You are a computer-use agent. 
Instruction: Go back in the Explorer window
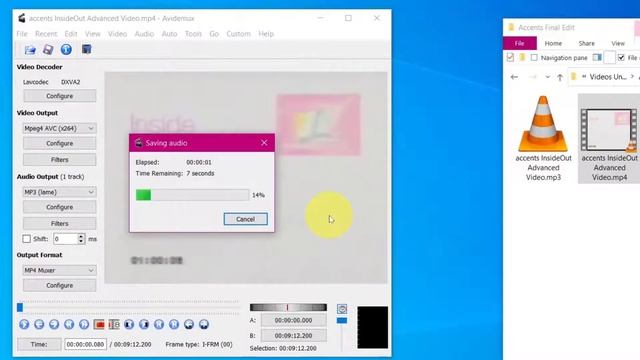click(514, 77)
